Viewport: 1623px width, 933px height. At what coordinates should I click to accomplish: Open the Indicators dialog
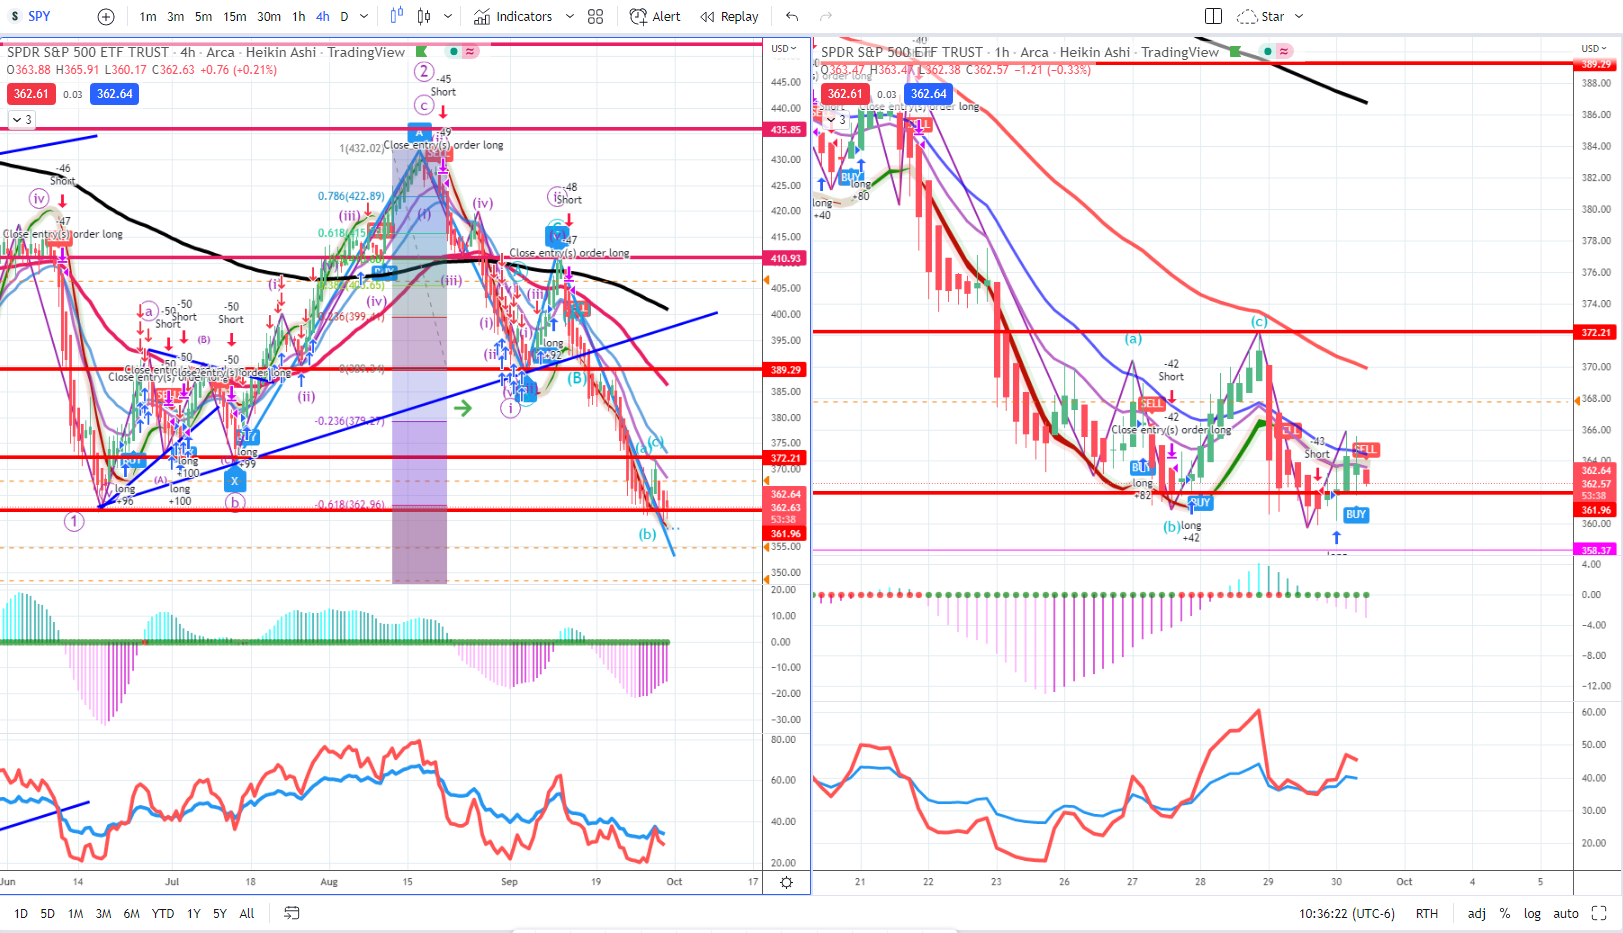click(x=513, y=17)
